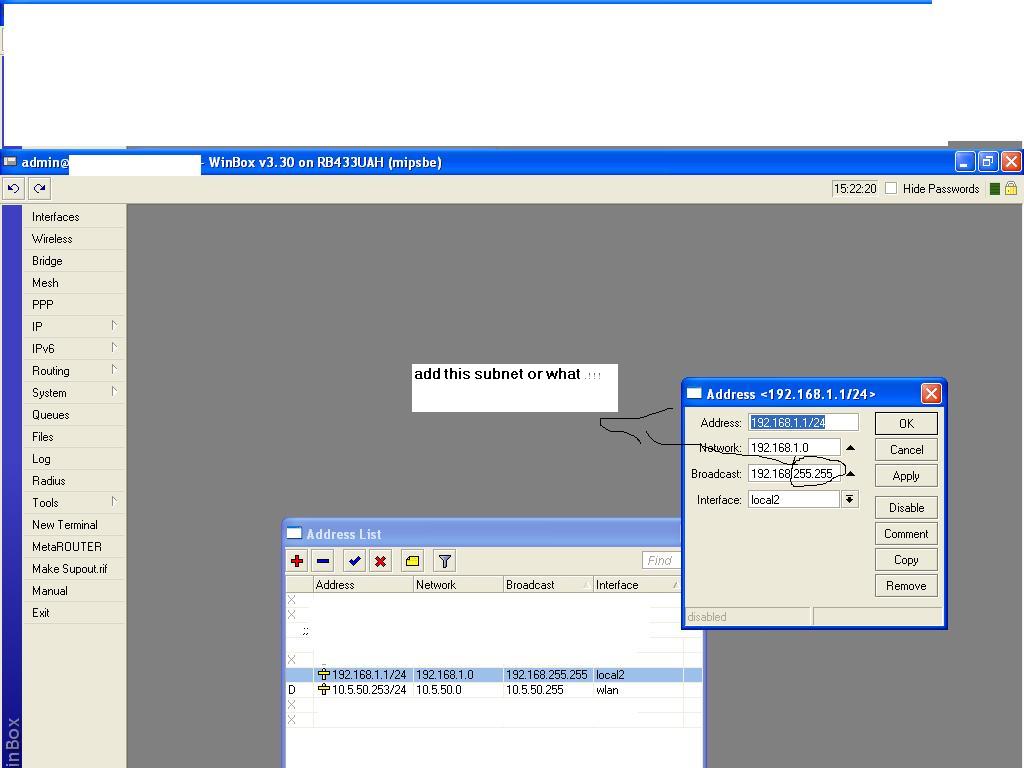Image resolution: width=1024 pixels, height=768 pixels.
Task: Collapse the Network field with up arrow
Action: point(850,448)
